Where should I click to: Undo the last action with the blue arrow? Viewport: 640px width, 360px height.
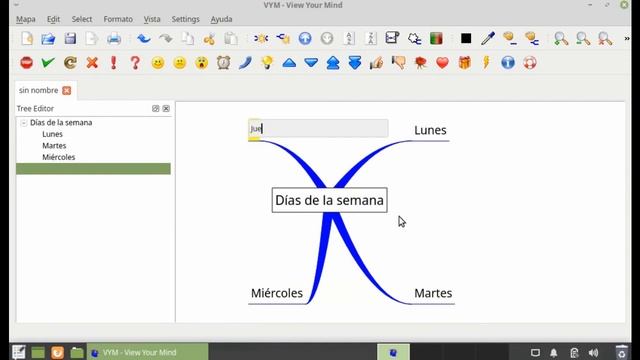pyautogui.click(x=144, y=38)
